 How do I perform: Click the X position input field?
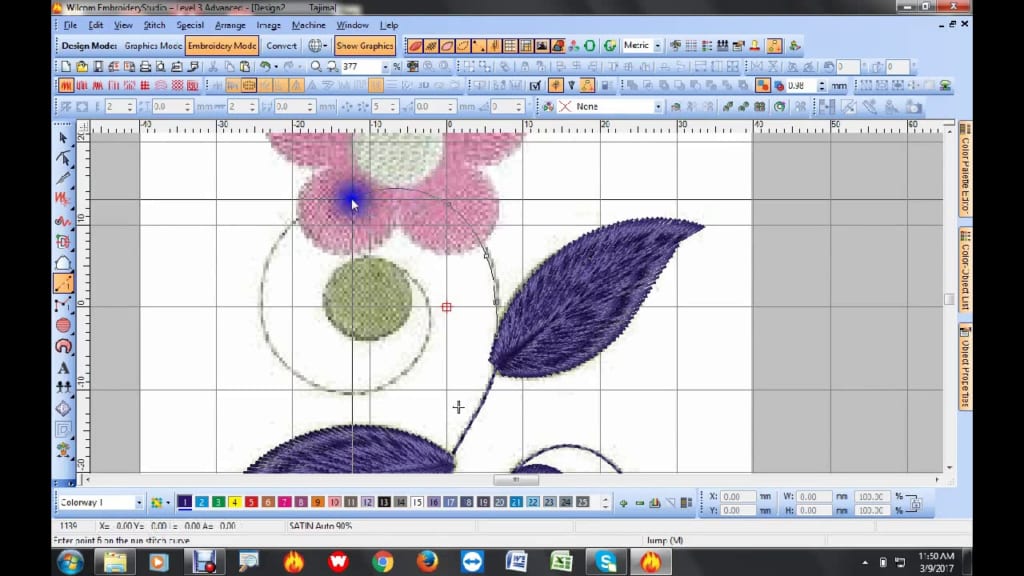point(738,496)
